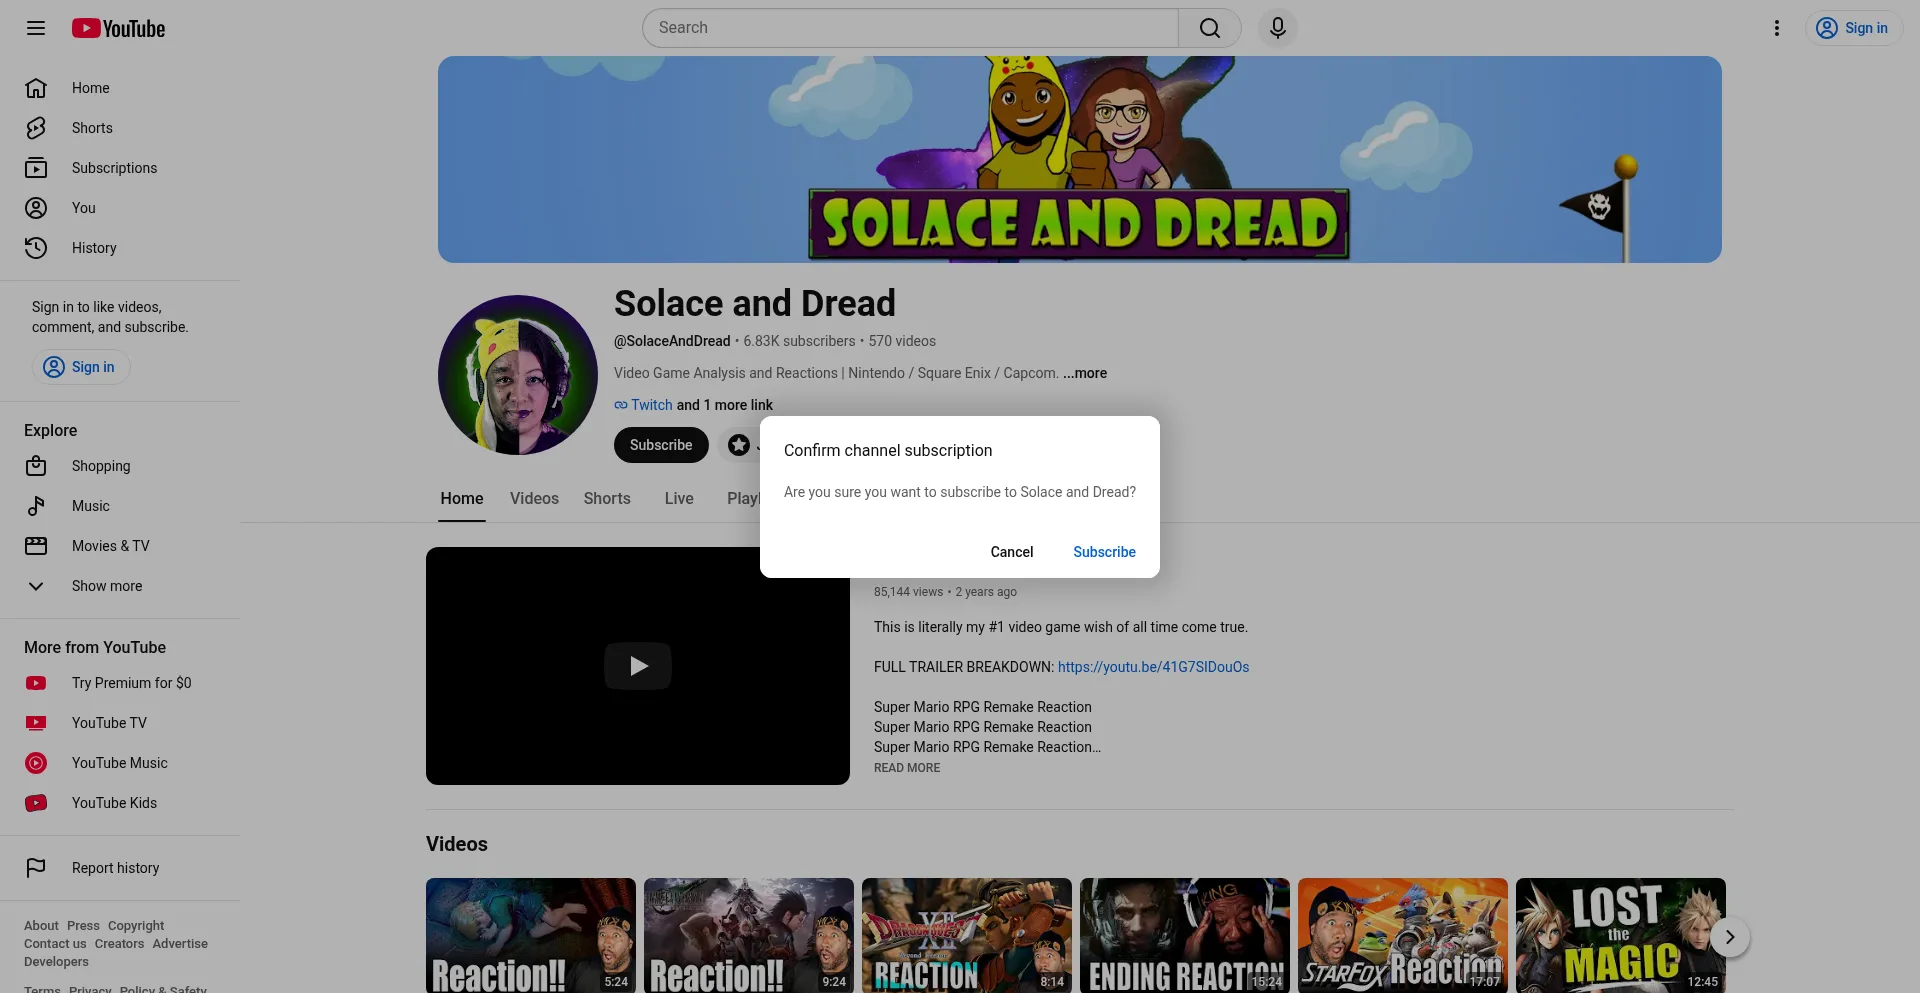The height and width of the screenshot is (993, 1920).
Task: Activate voice search microphone
Action: [1278, 28]
